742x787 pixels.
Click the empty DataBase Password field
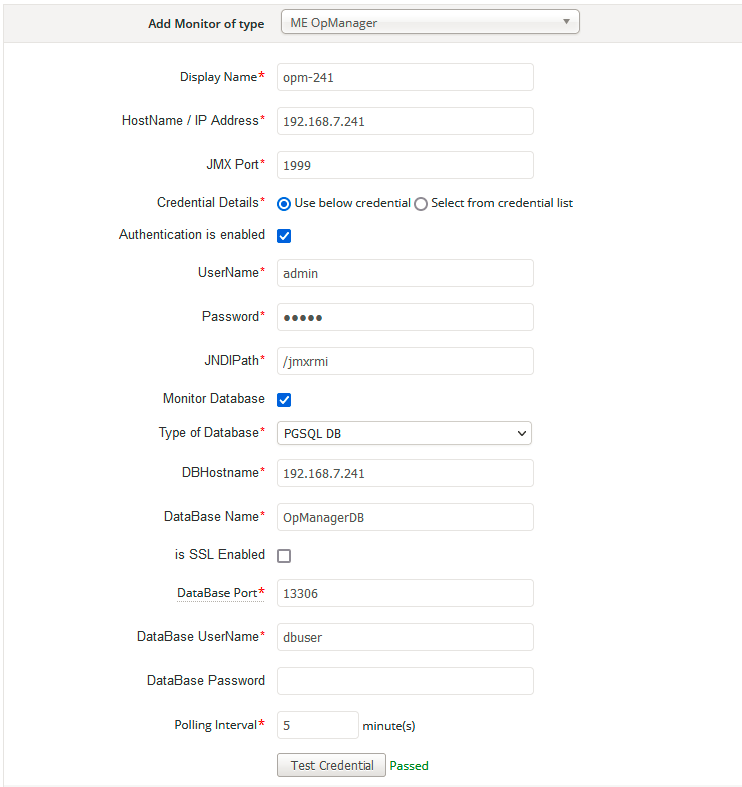pyautogui.click(x=405, y=681)
